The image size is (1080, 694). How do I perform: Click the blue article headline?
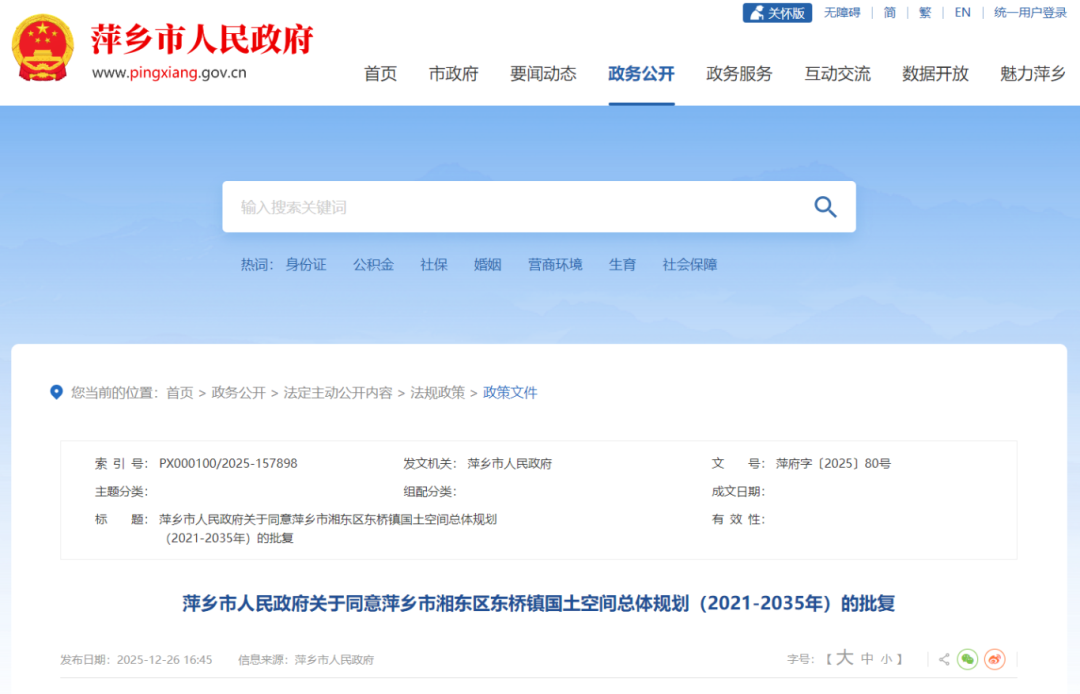point(539,604)
